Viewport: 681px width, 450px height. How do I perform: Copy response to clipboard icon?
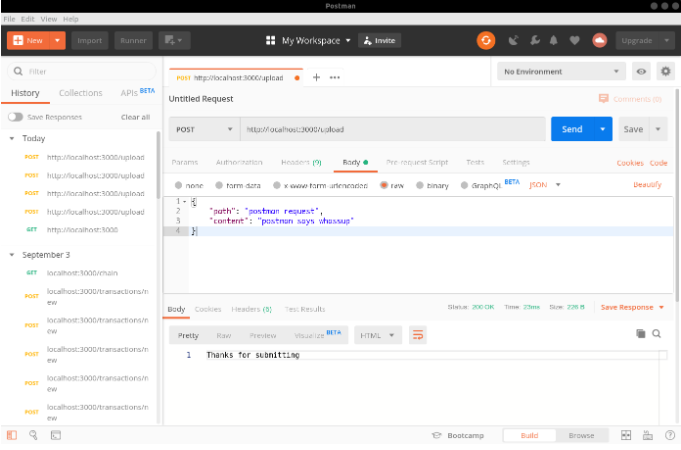(x=640, y=333)
